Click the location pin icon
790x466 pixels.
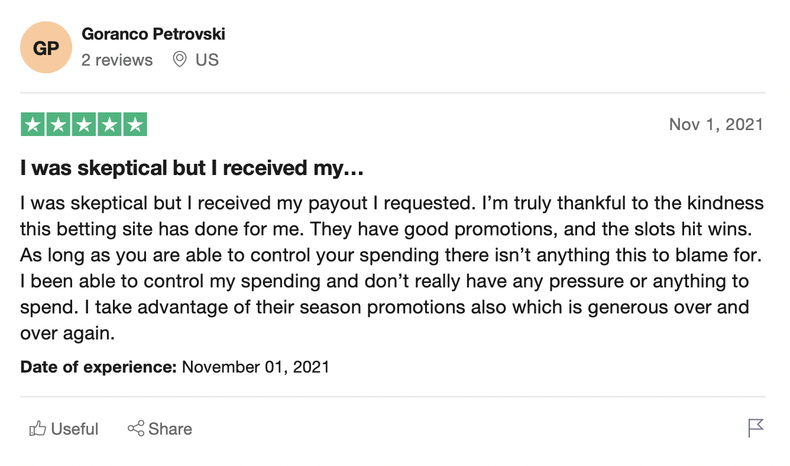coord(180,60)
